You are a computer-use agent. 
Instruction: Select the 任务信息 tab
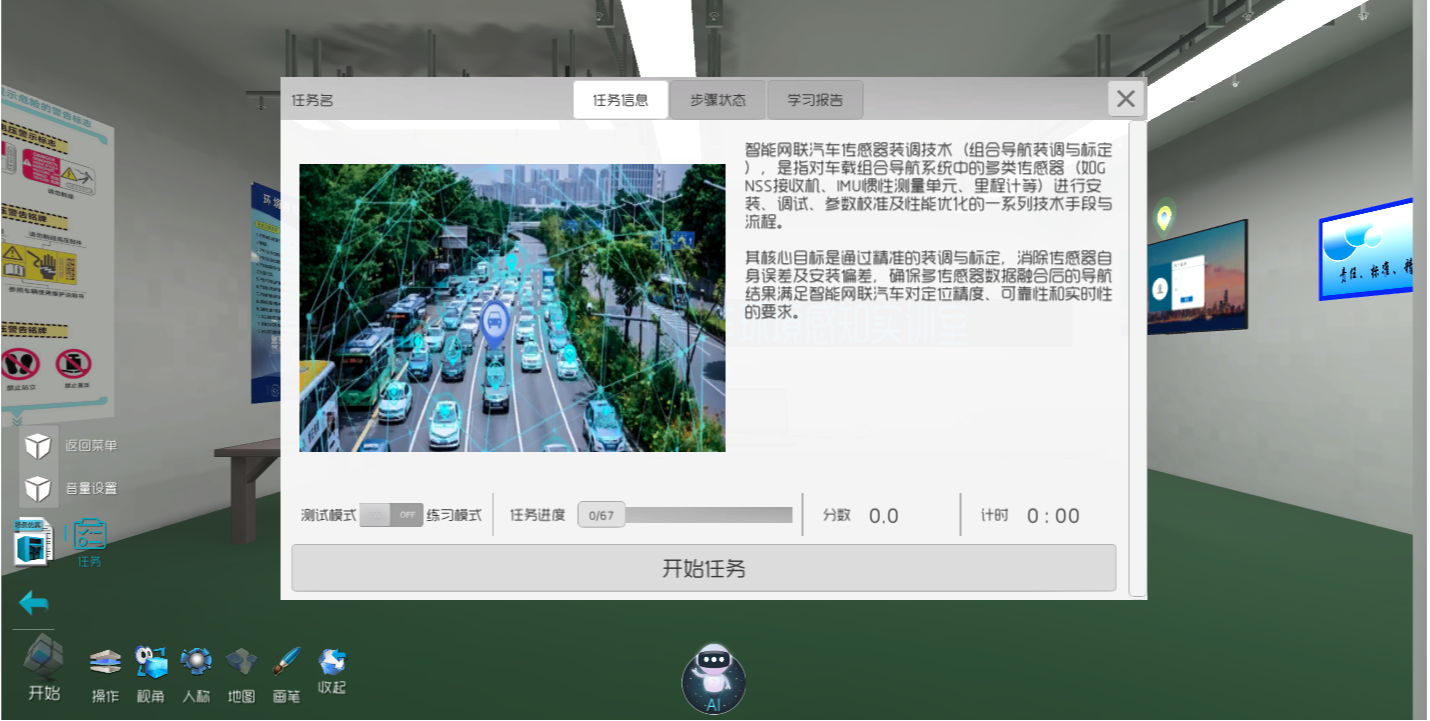[620, 100]
